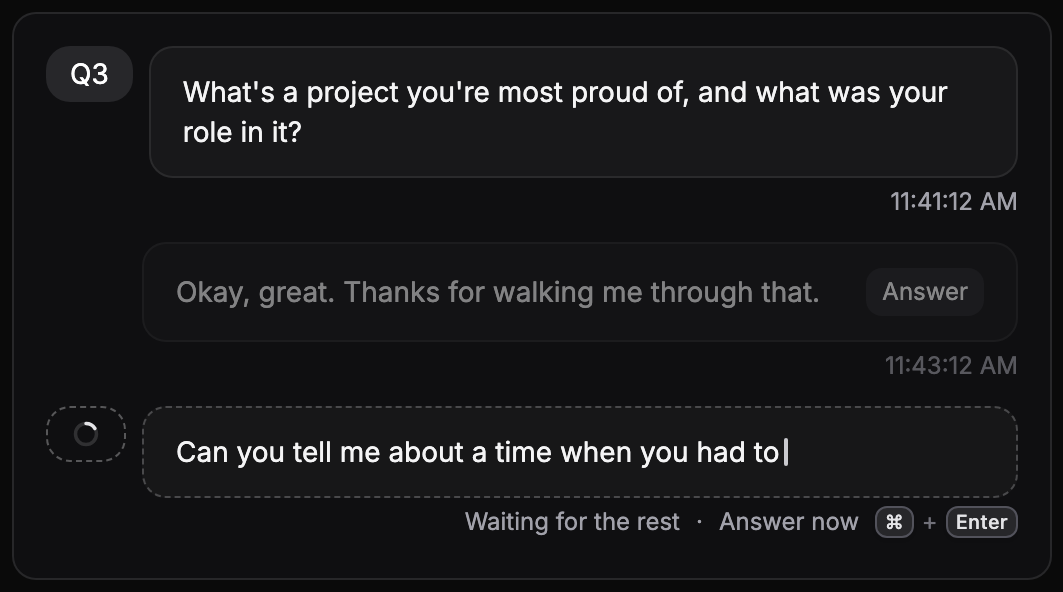The width and height of the screenshot is (1063, 592).
Task: Click the Enter key badge
Action: (982, 522)
